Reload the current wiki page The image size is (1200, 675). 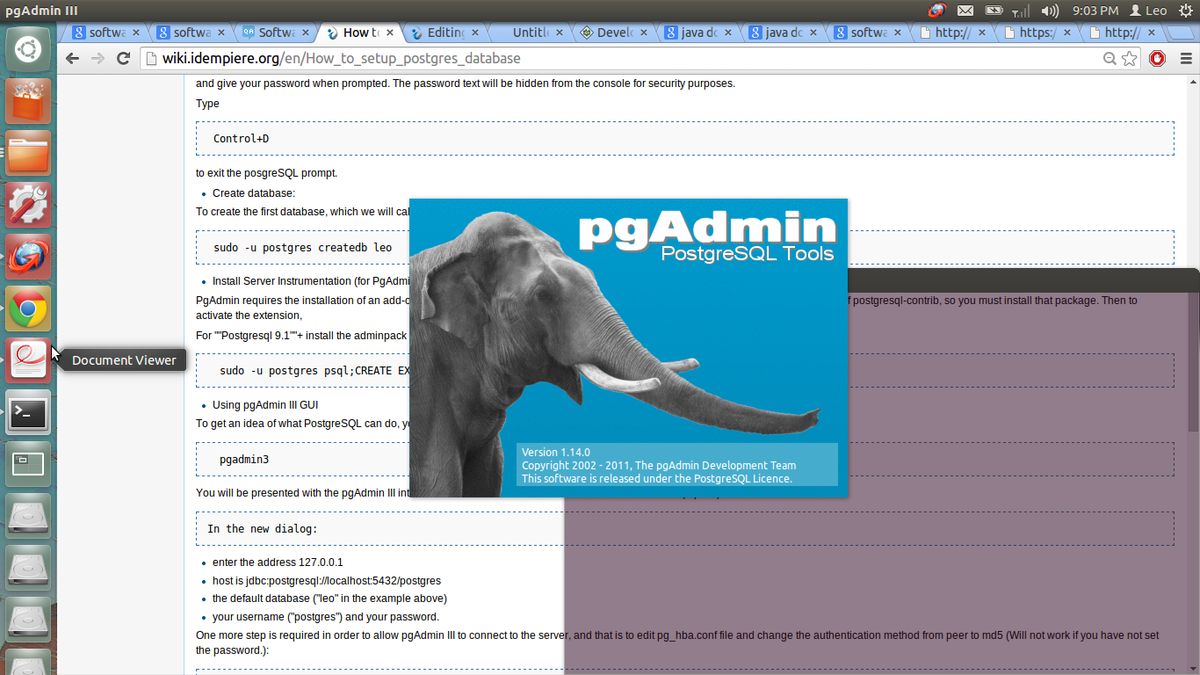pos(123,59)
